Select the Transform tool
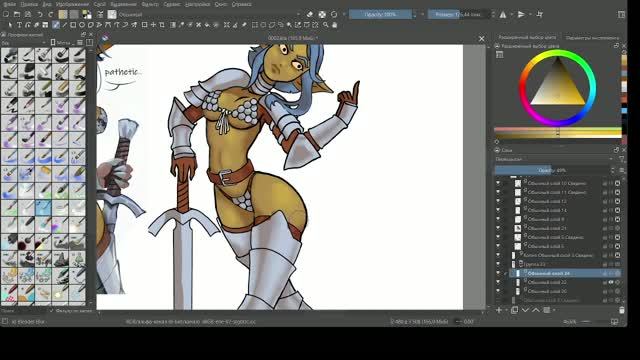This screenshot has width=640, height=360. tap(144, 25)
